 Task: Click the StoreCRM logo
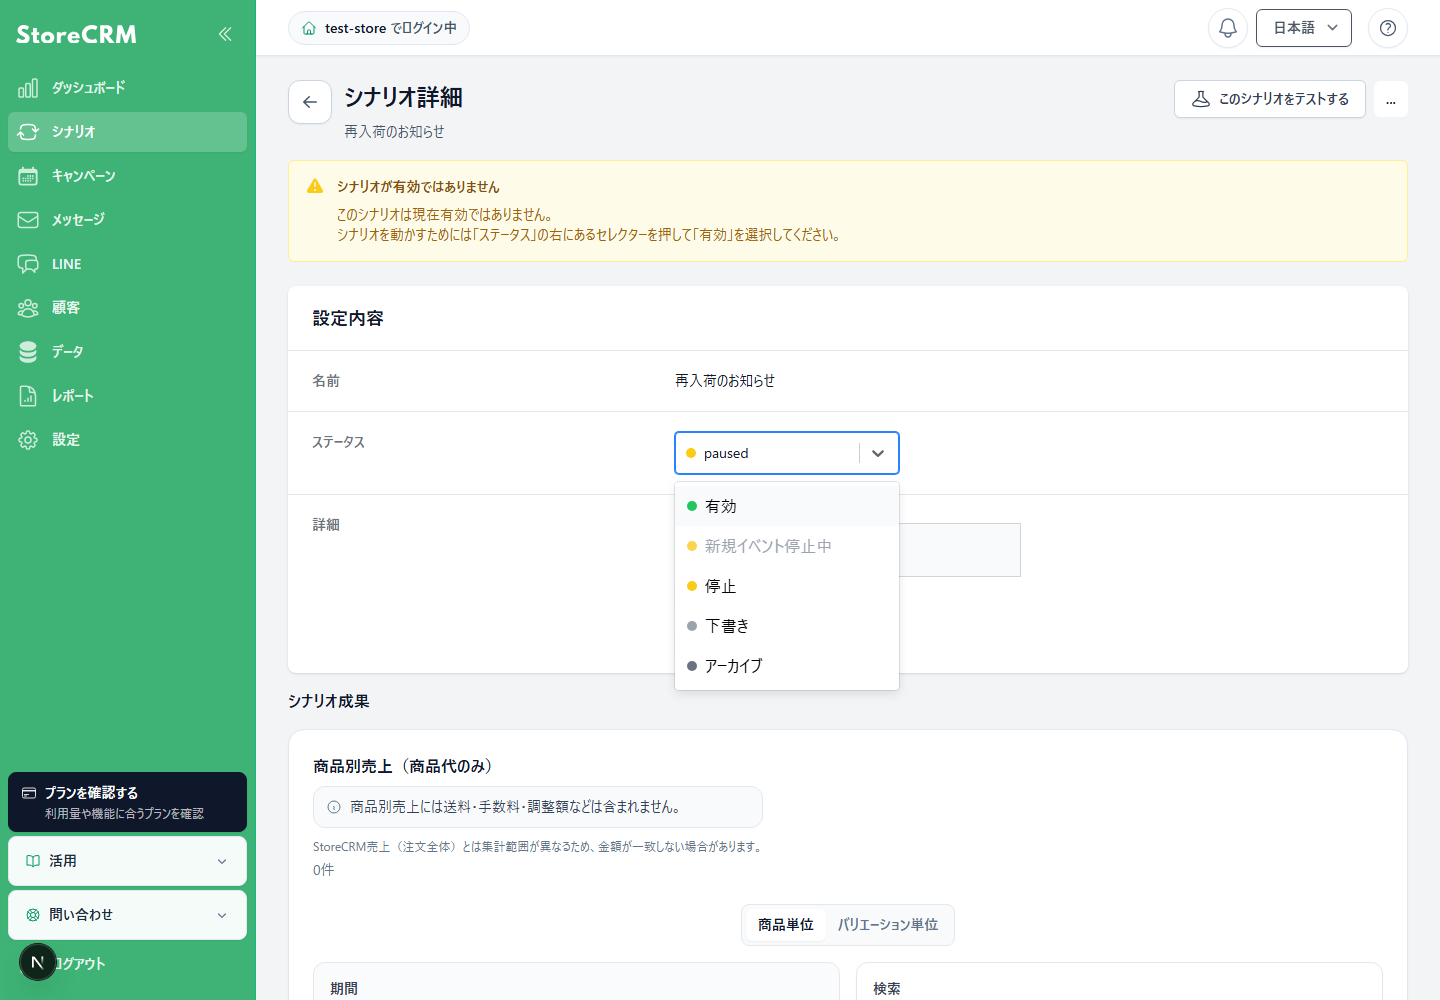pyautogui.click(x=76, y=34)
